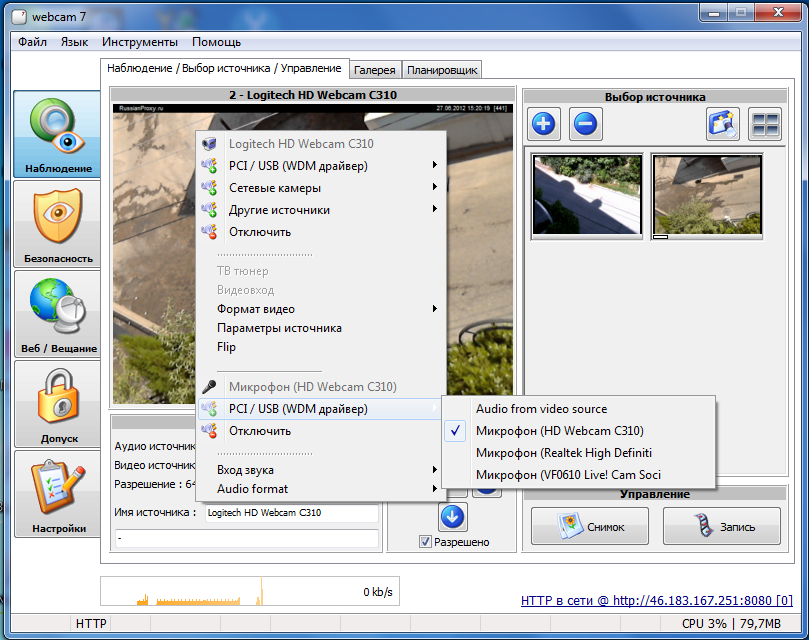
Task: Click Параметры источника menu entry
Action: pos(321,328)
